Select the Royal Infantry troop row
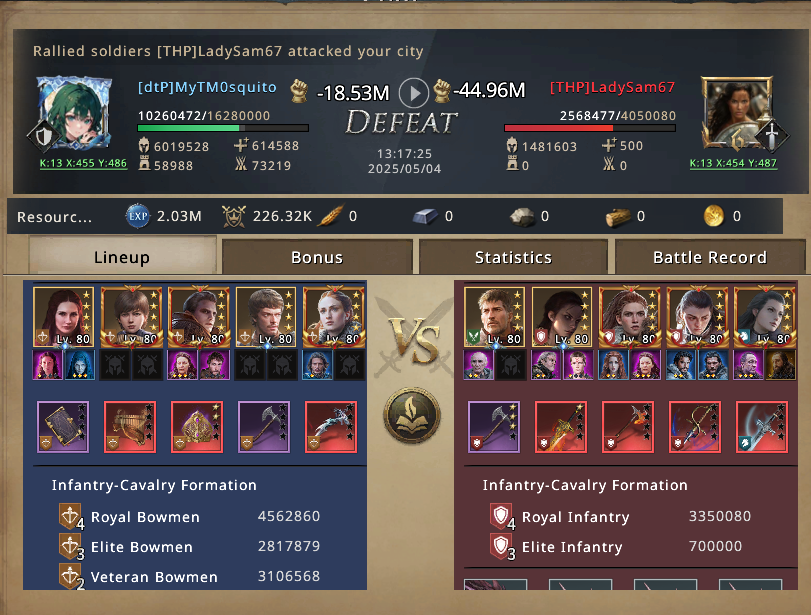 pos(621,516)
